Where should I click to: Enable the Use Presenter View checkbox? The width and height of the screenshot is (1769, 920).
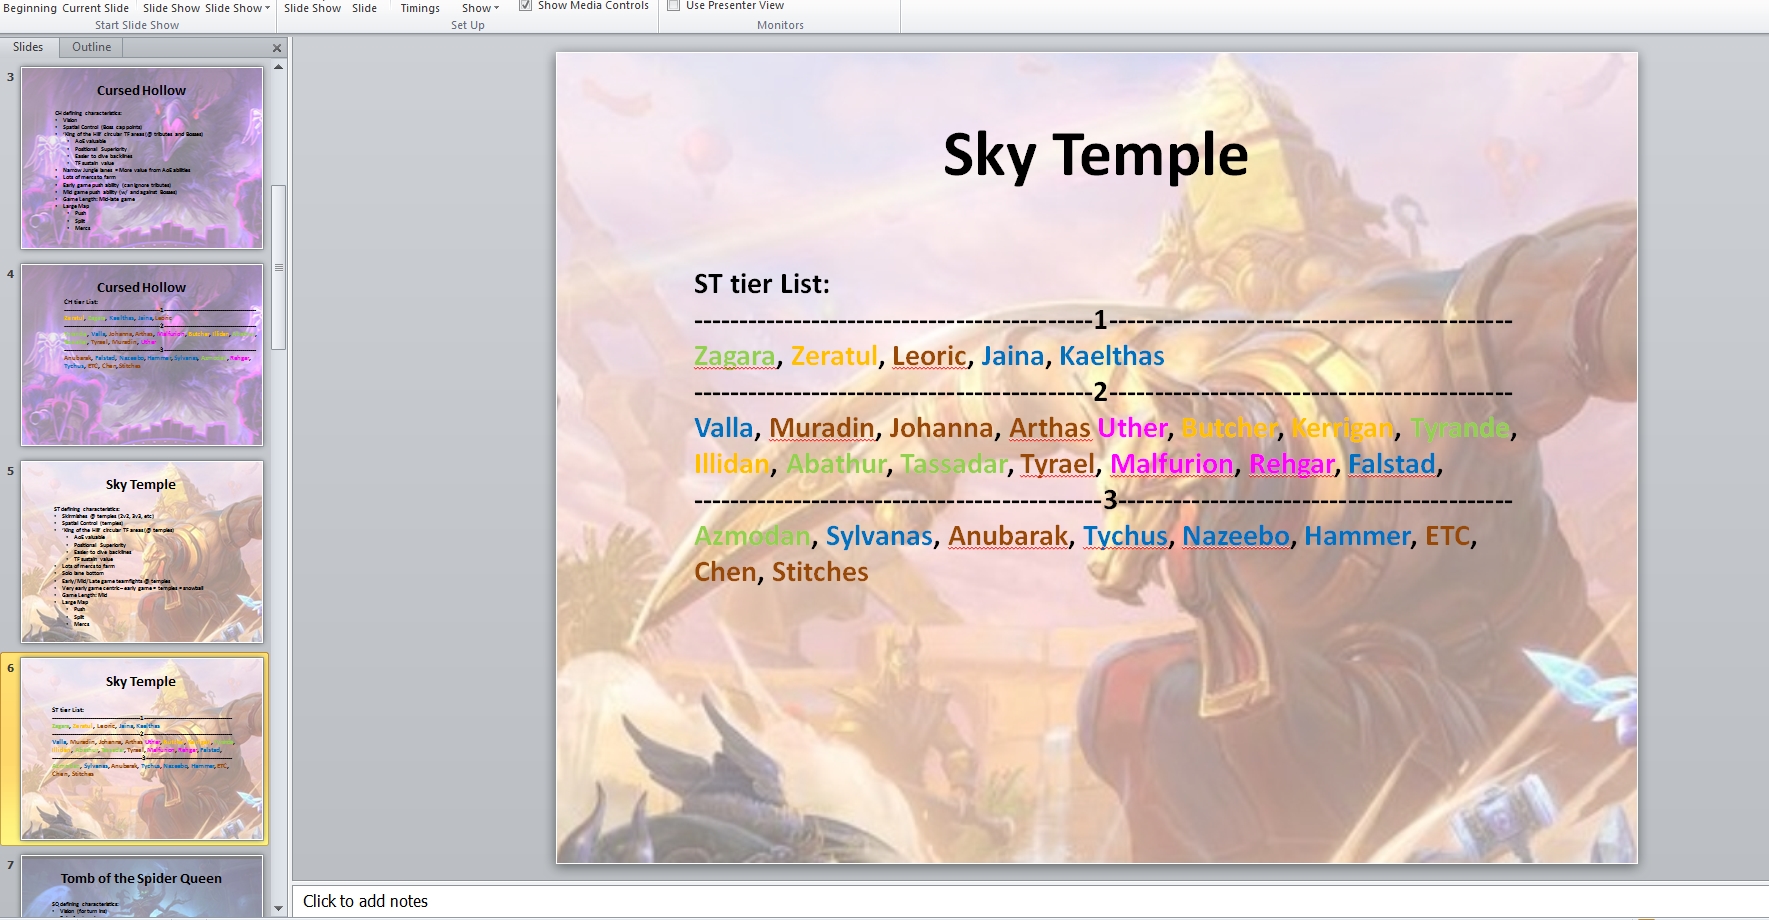(x=674, y=6)
